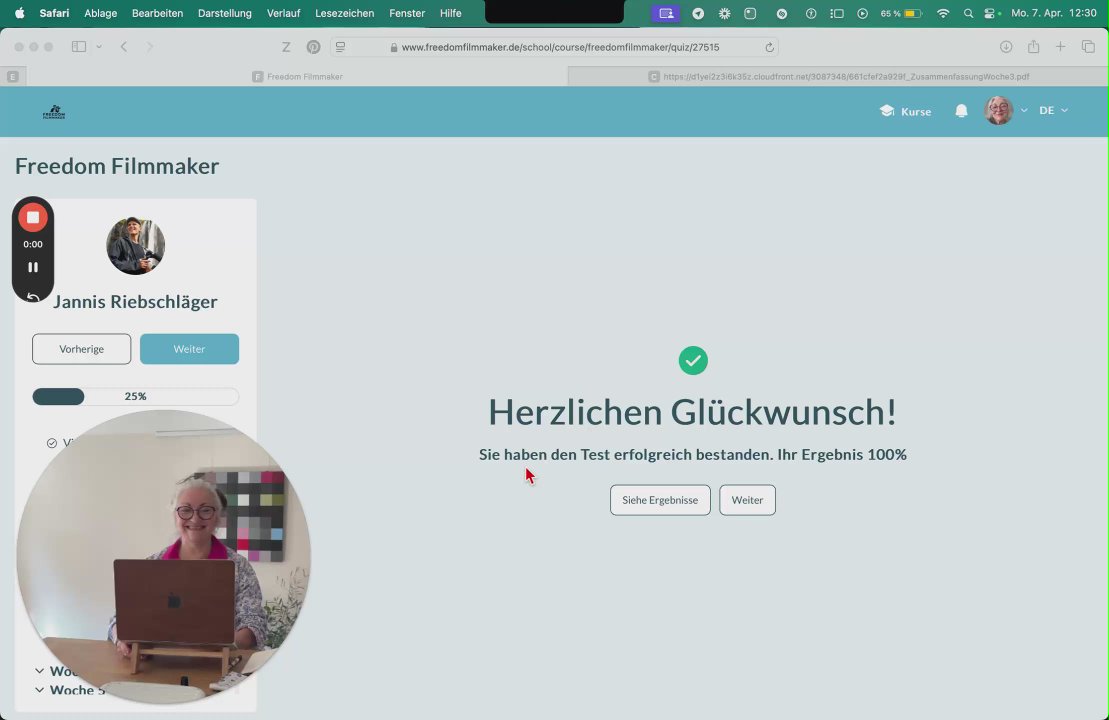Click the Siehe Ergebnisse button
The height and width of the screenshot is (720, 1109).
pyautogui.click(x=660, y=500)
